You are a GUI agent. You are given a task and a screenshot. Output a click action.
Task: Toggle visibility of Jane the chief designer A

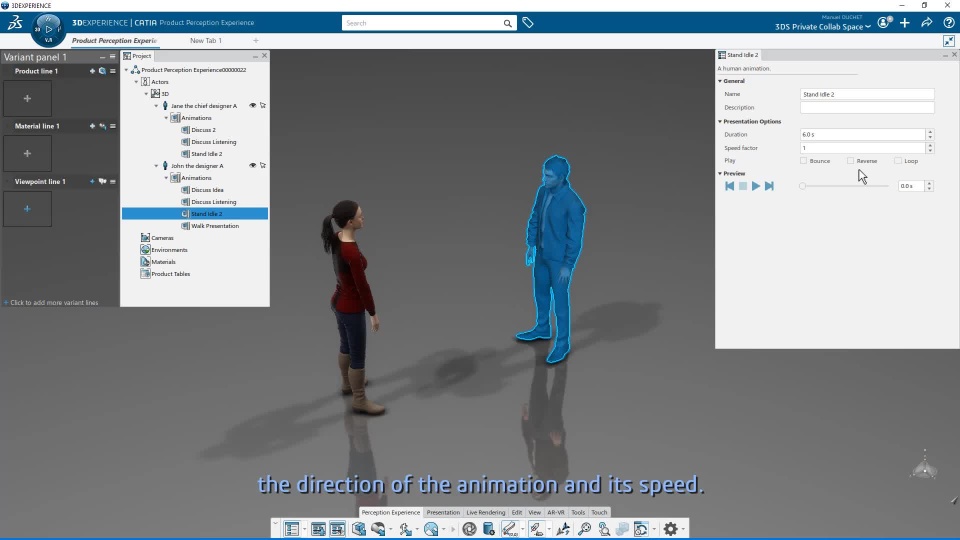tap(252, 105)
